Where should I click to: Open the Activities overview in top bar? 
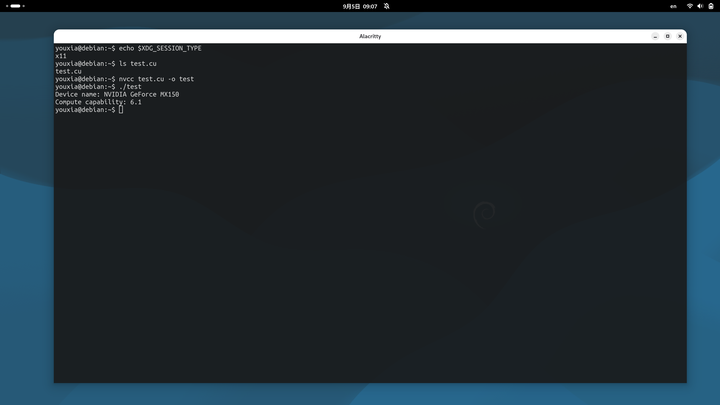(15, 6)
